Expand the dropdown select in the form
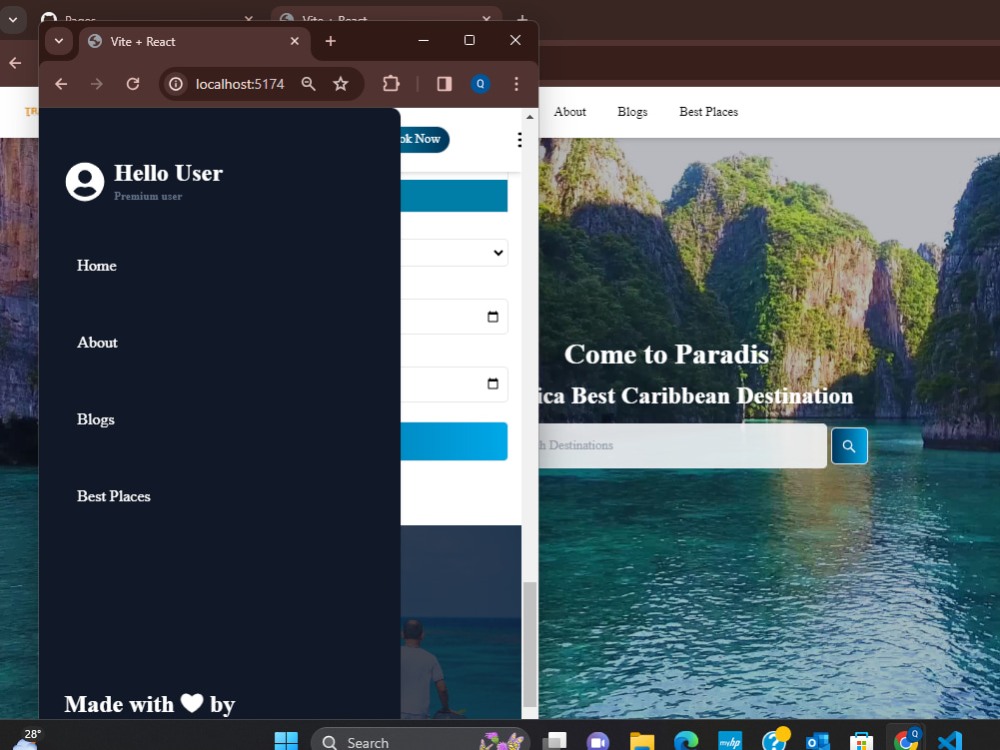This screenshot has width=1000, height=750. coord(454,253)
